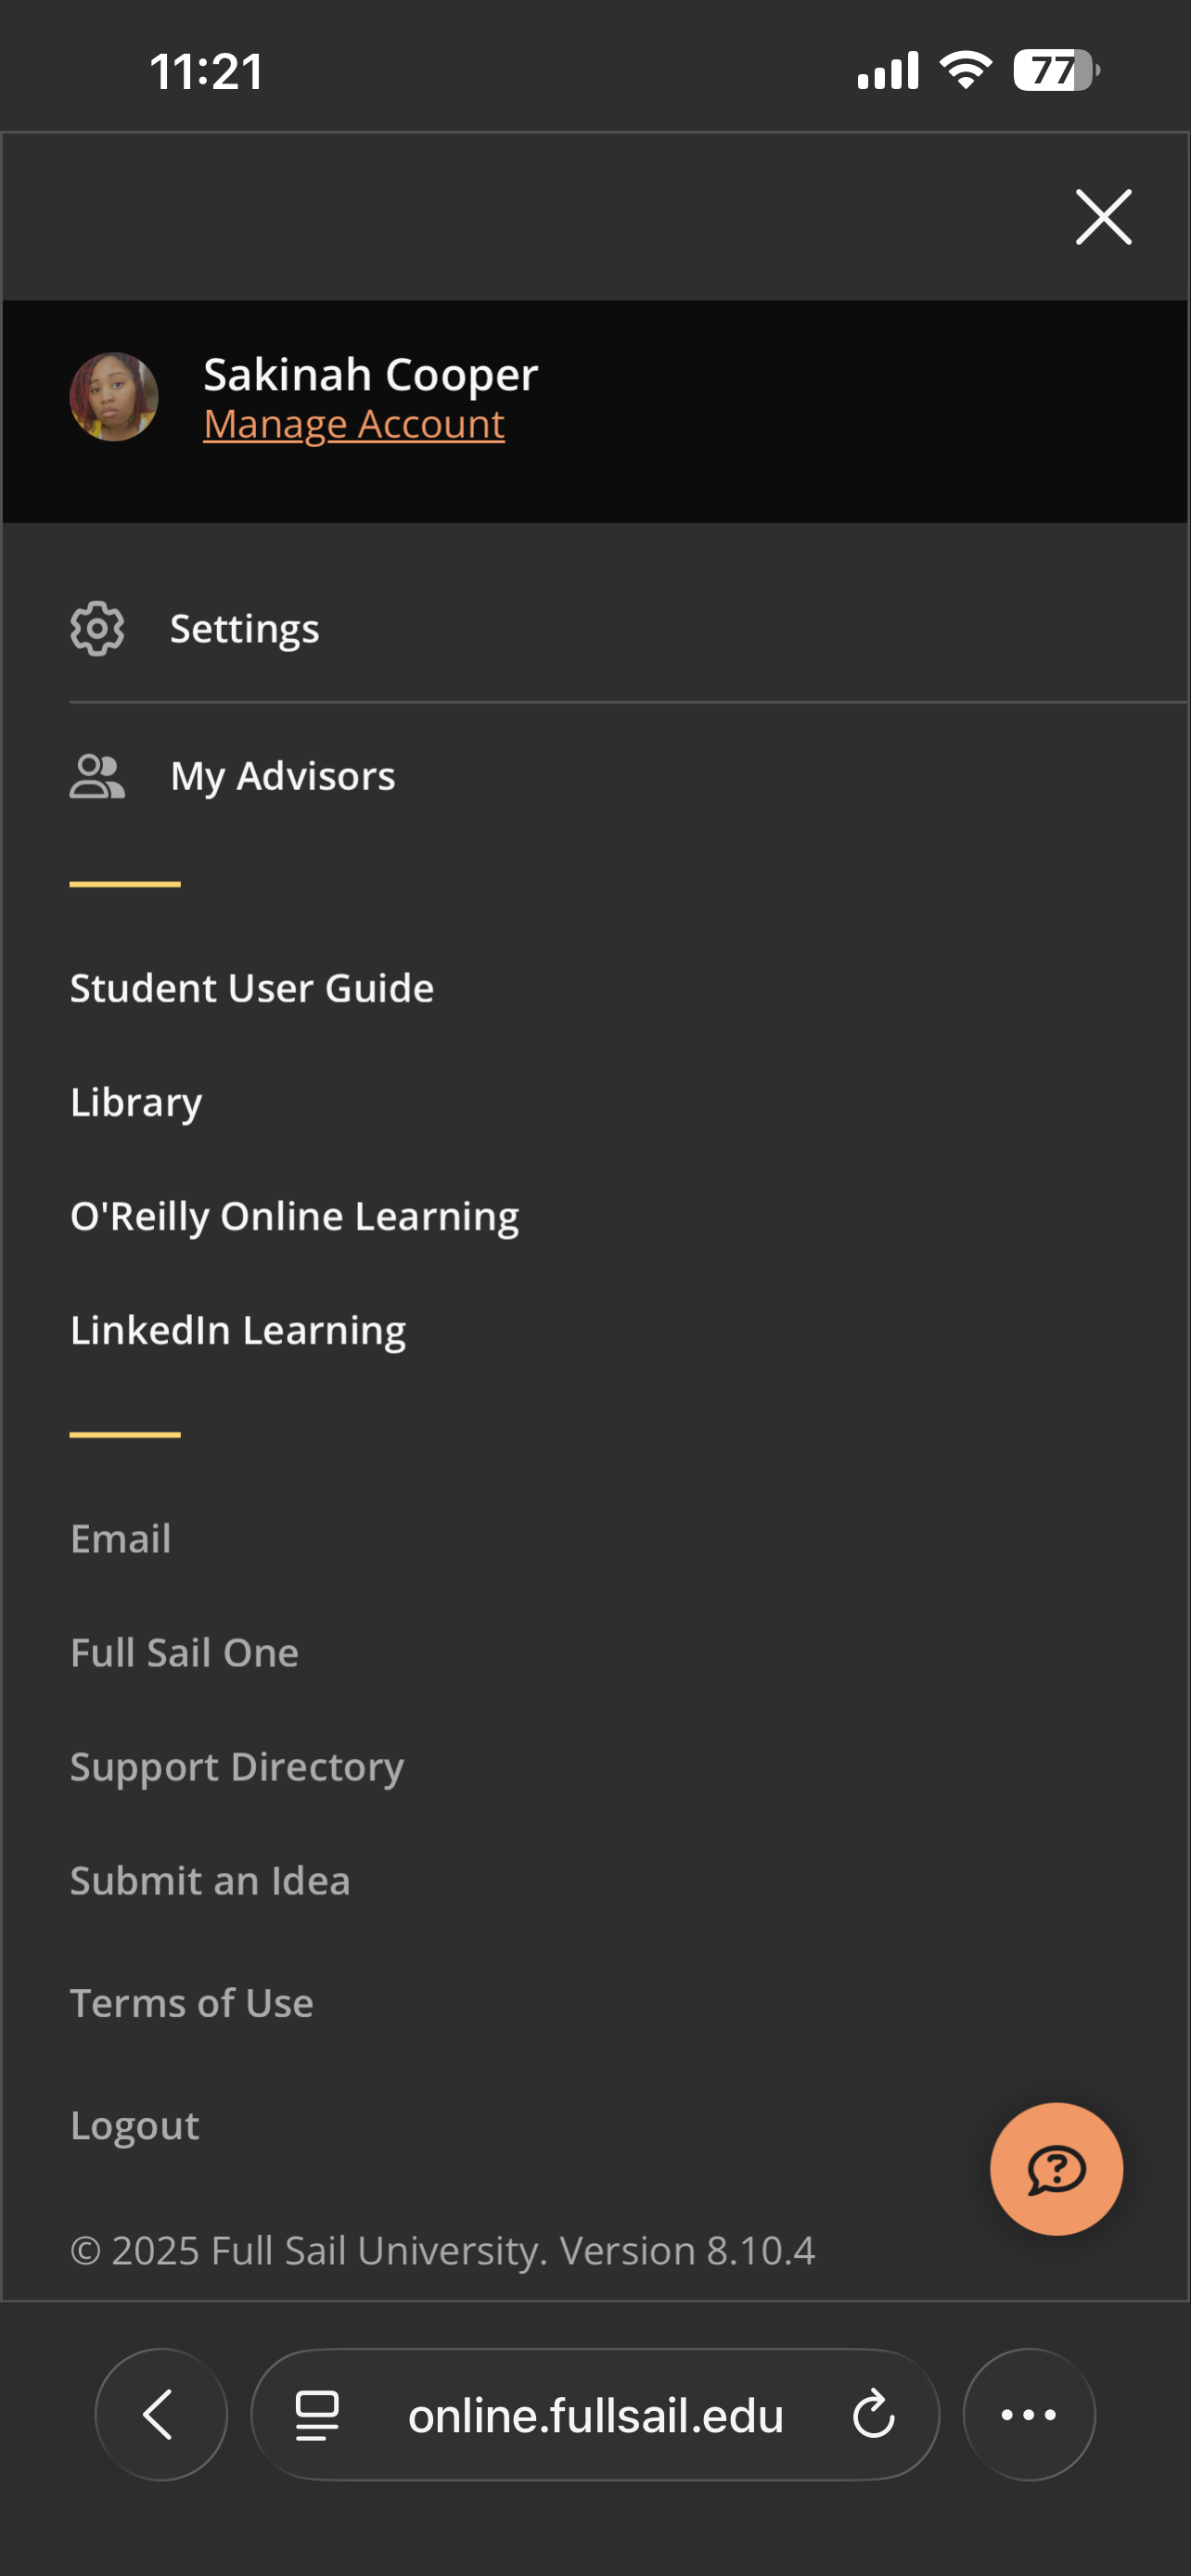Log out of the account
The height and width of the screenshot is (2576, 1191).
point(134,2124)
